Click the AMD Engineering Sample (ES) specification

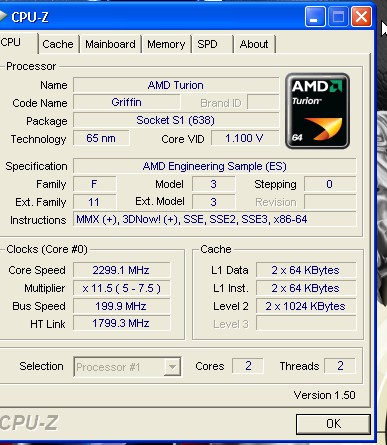[x=215, y=166]
